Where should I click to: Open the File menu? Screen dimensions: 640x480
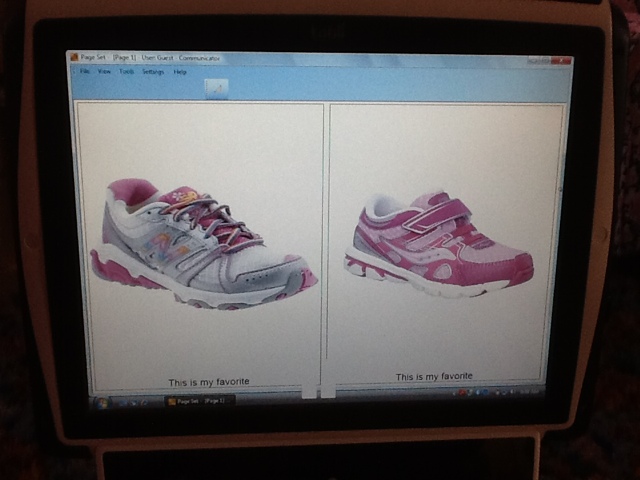click(x=84, y=71)
